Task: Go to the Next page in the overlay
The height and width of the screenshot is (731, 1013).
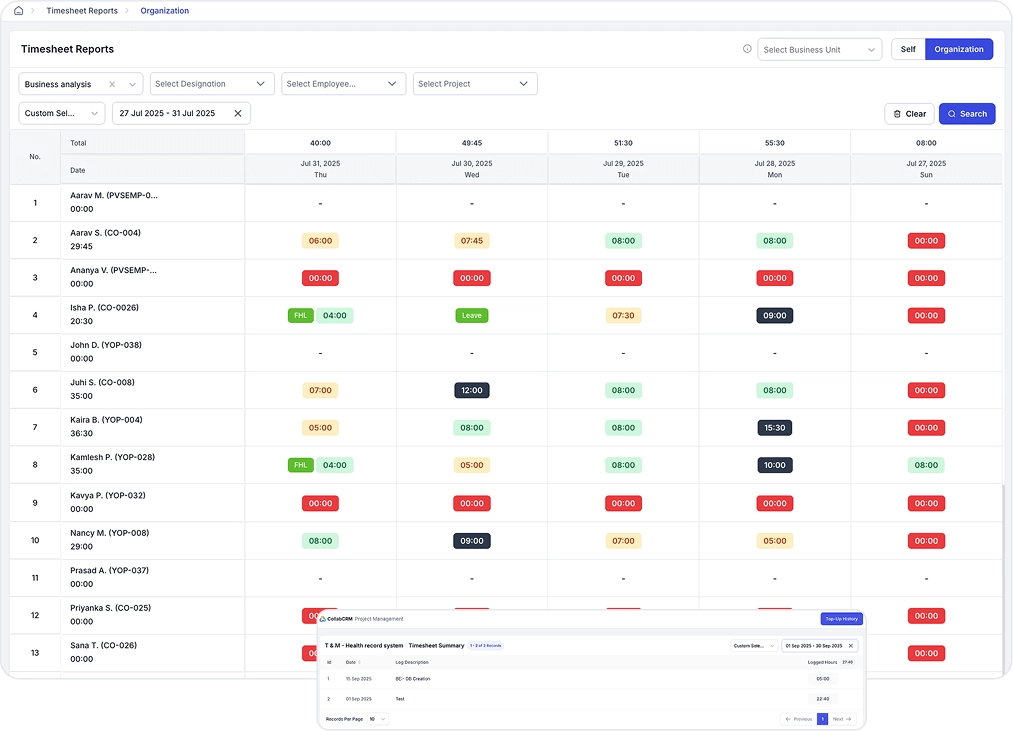Action: 842,719
